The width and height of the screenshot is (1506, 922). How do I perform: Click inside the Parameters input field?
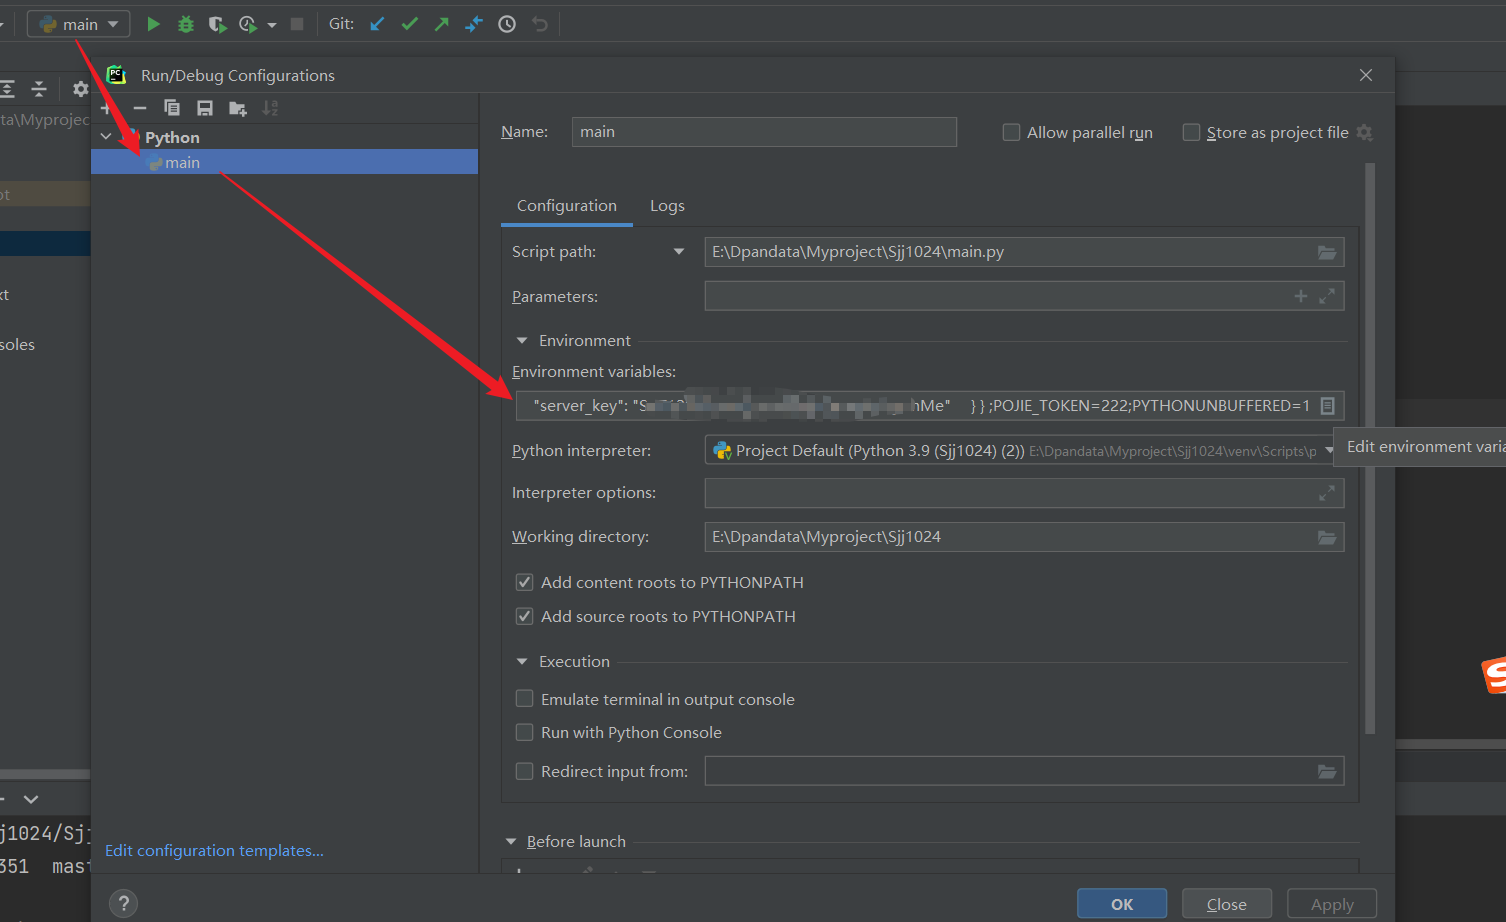1000,295
